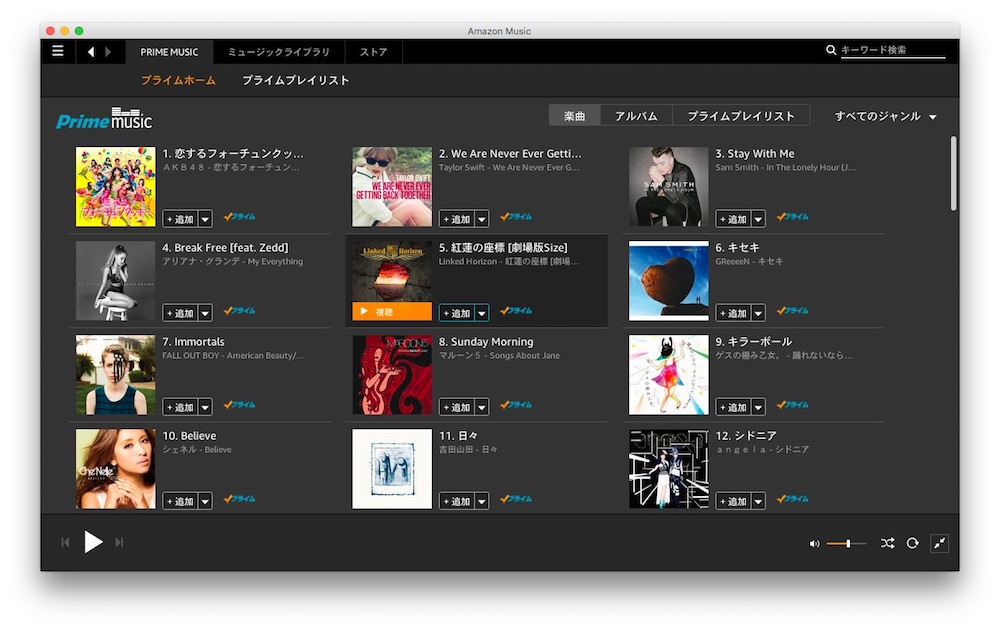Click the vertical scrollbar thumb
This screenshot has height=629, width=1000.
pos(953,174)
